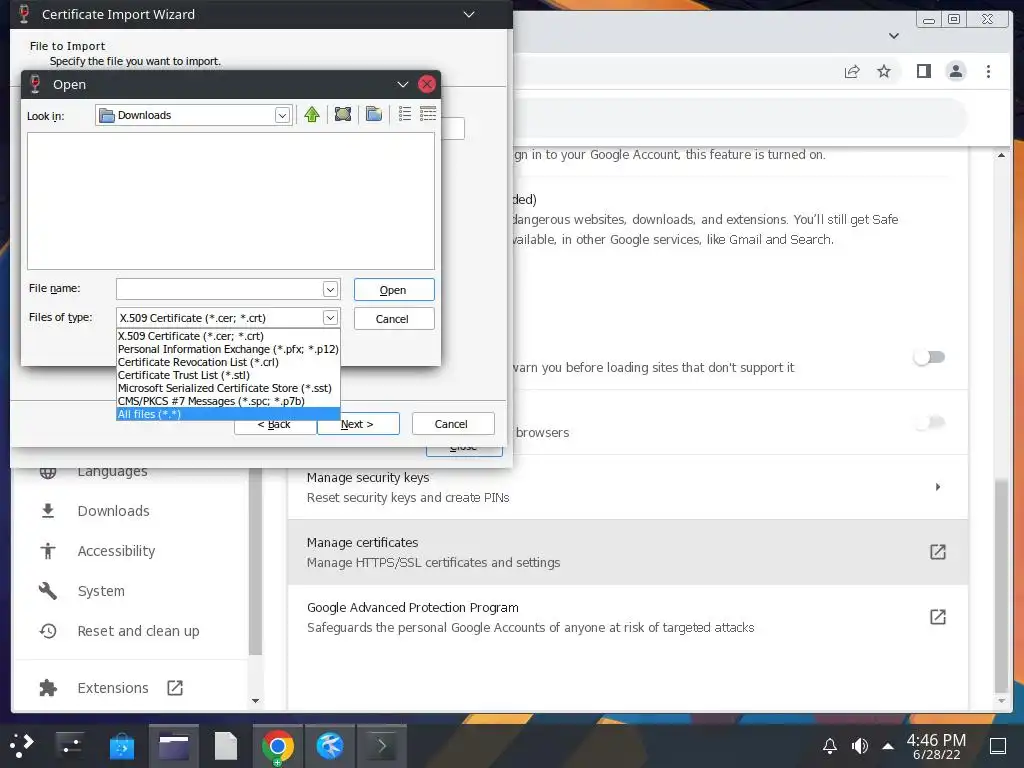Click the System wrench icon
1024x768 pixels.
click(x=48, y=591)
